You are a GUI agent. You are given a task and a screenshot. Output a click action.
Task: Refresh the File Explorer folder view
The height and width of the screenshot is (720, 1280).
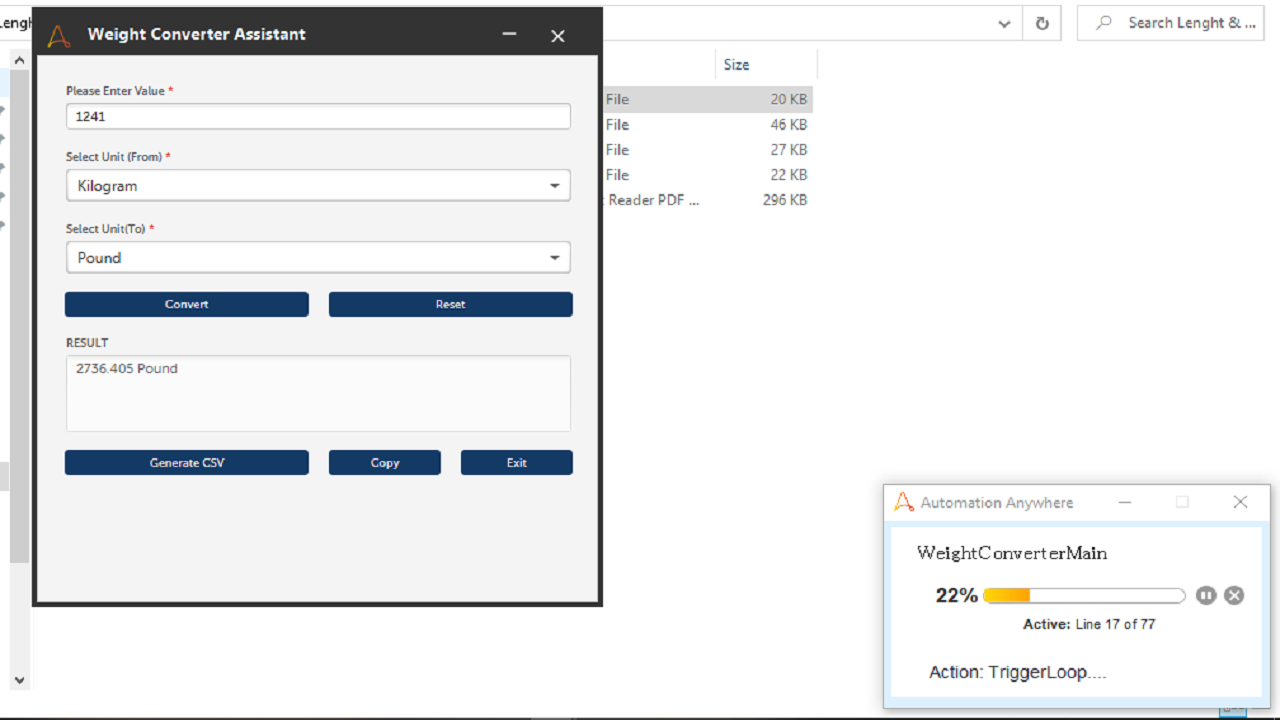(x=1042, y=23)
